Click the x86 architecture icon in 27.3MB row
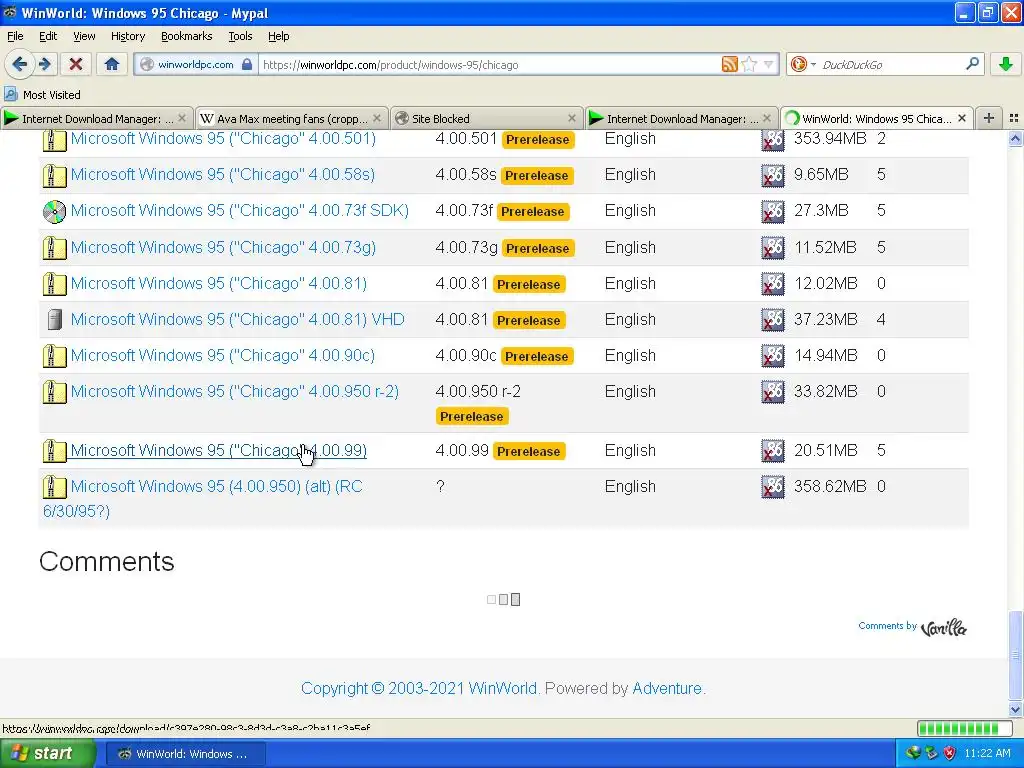 773,211
